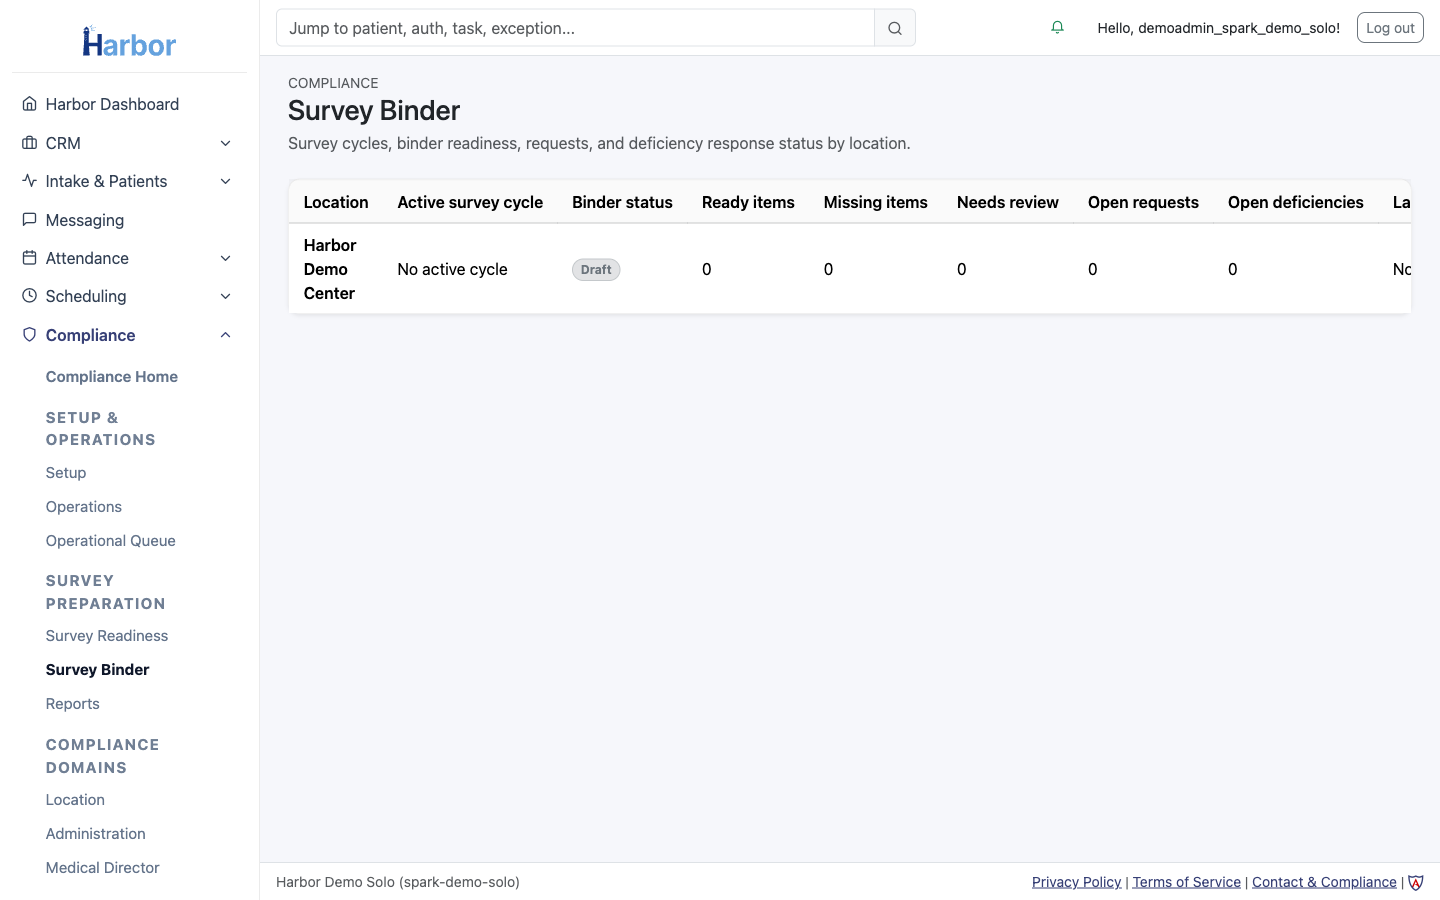This screenshot has height=900, width=1440.
Task: Click the Ready items column header
Action: (748, 202)
